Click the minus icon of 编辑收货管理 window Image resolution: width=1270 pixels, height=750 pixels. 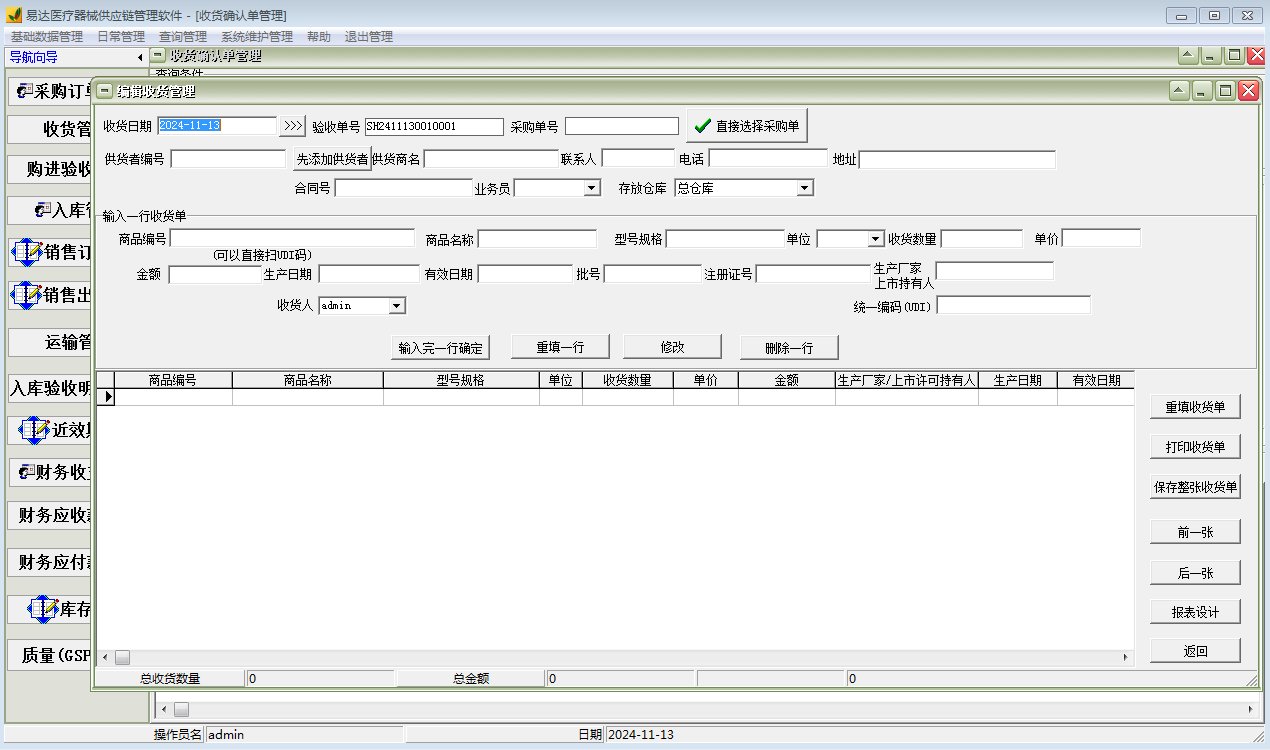104,91
